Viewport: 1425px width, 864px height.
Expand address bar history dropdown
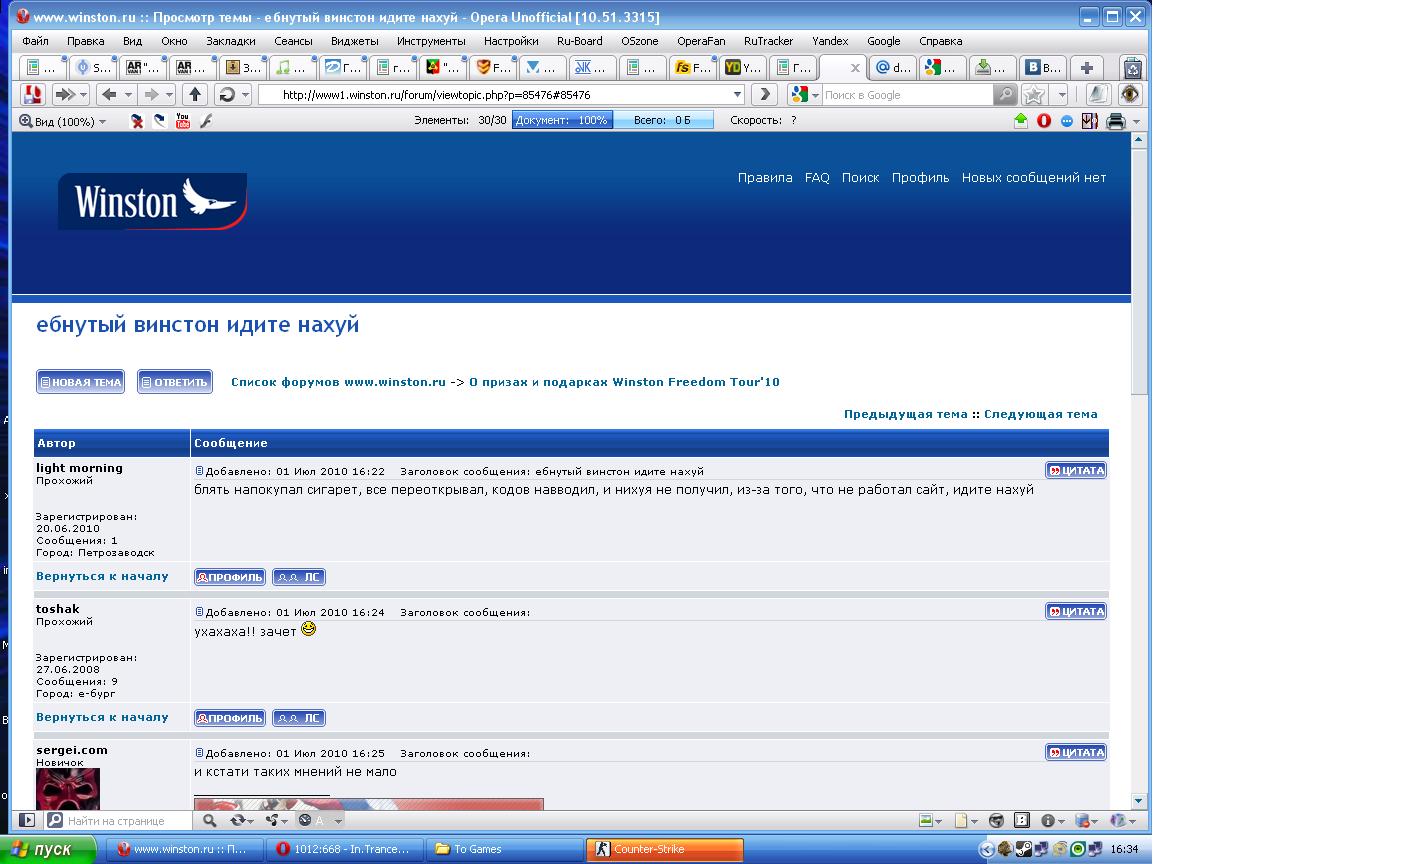pyautogui.click(x=738, y=94)
